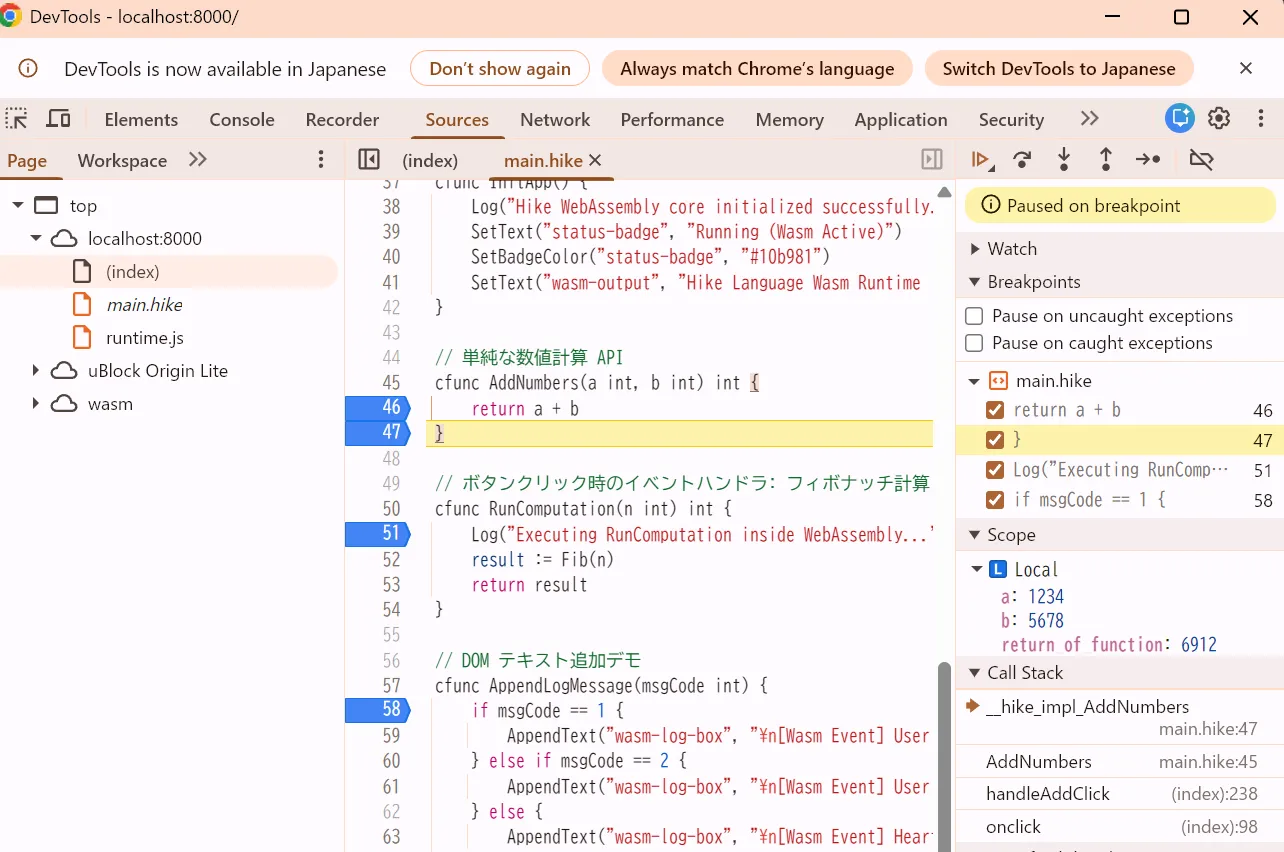1284x852 pixels.
Task: Collapse the Call Stack section
Action: [975, 673]
